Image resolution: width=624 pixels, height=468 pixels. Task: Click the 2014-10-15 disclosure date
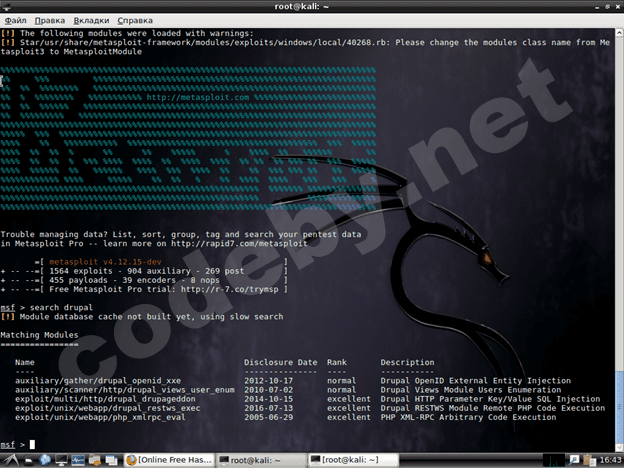269,399
